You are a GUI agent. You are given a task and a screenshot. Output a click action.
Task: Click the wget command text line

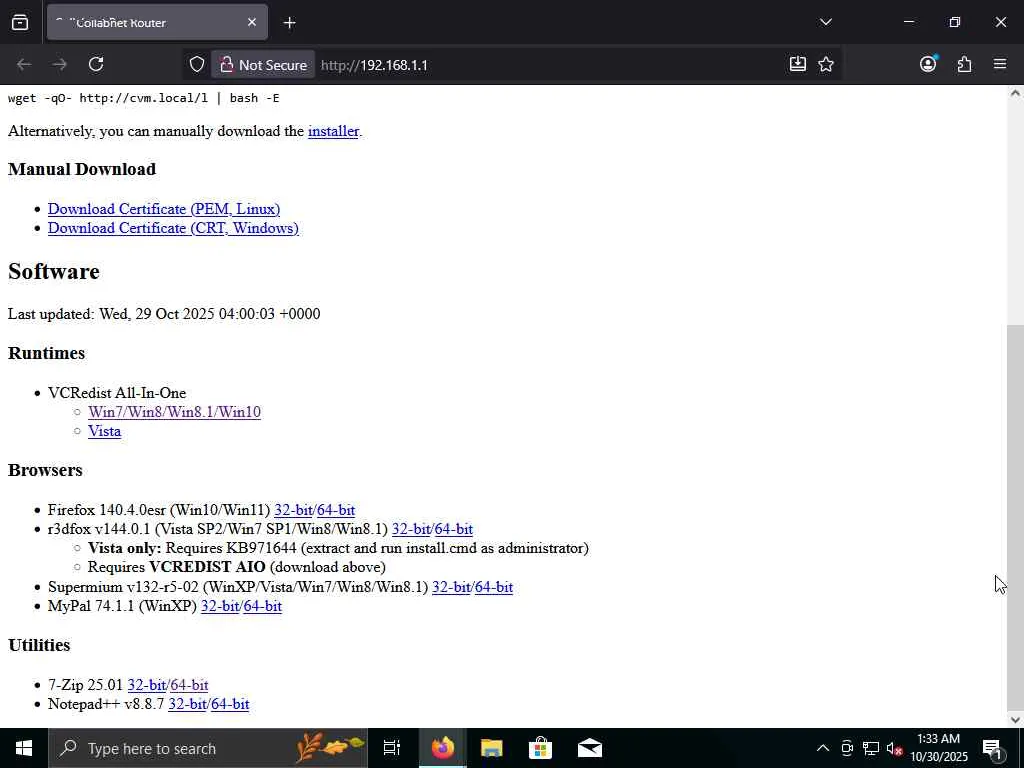coord(144,98)
